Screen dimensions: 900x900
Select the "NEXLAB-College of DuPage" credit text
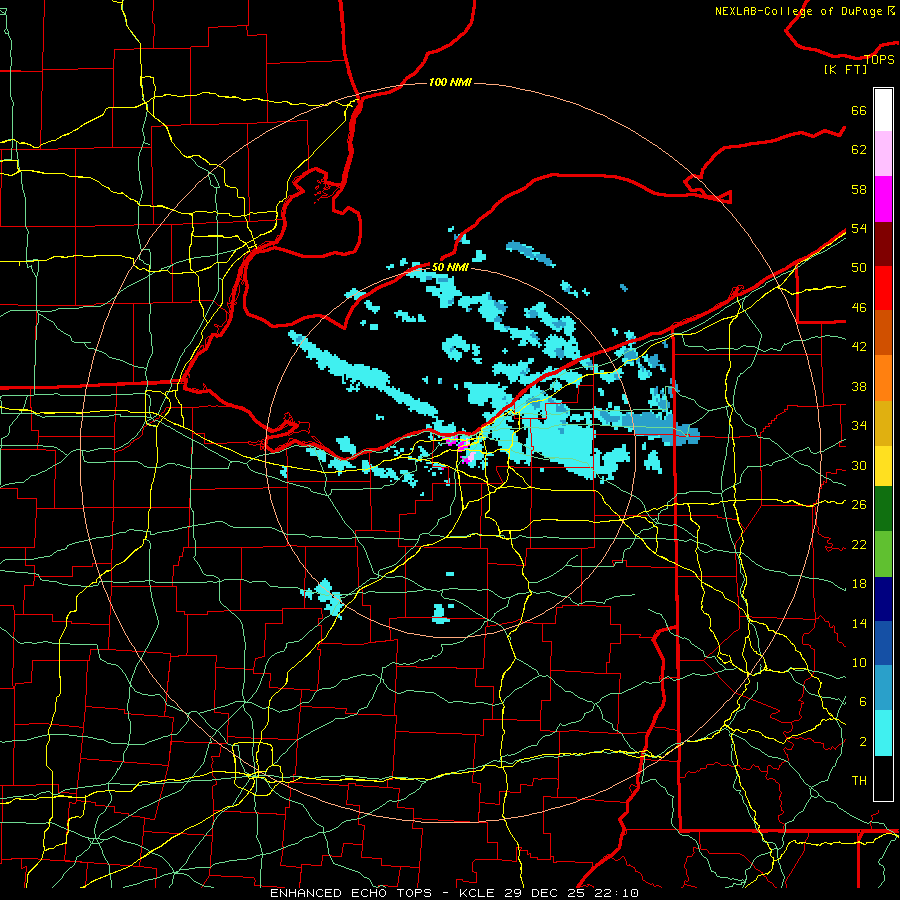point(798,11)
